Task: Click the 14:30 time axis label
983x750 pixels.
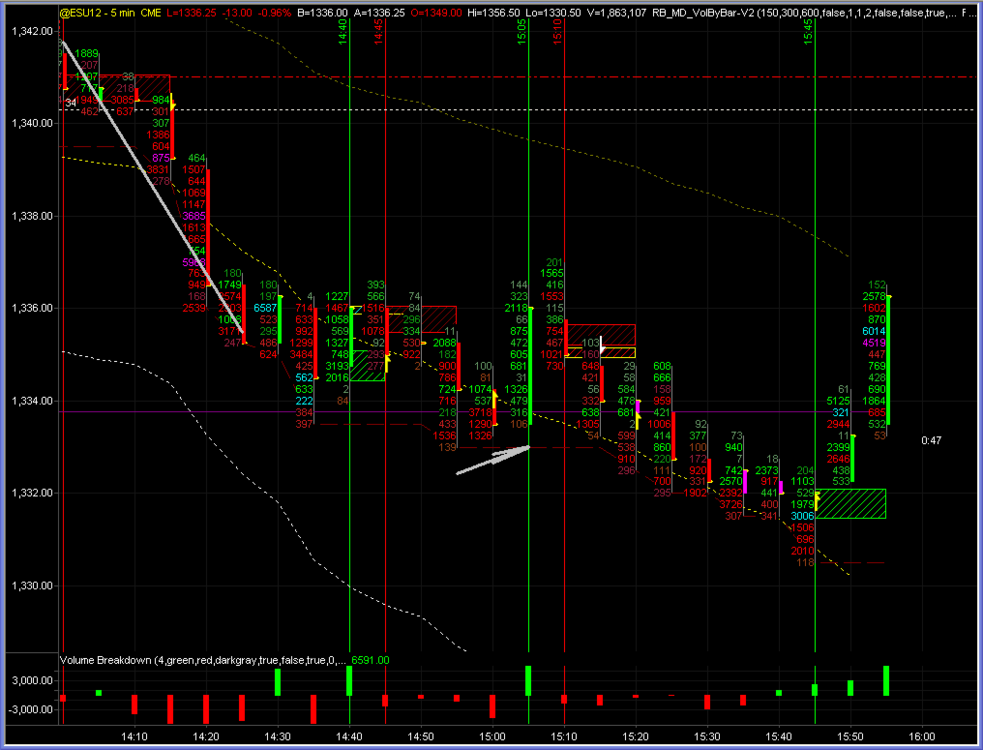Action: pyautogui.click(x=277, y=737)
